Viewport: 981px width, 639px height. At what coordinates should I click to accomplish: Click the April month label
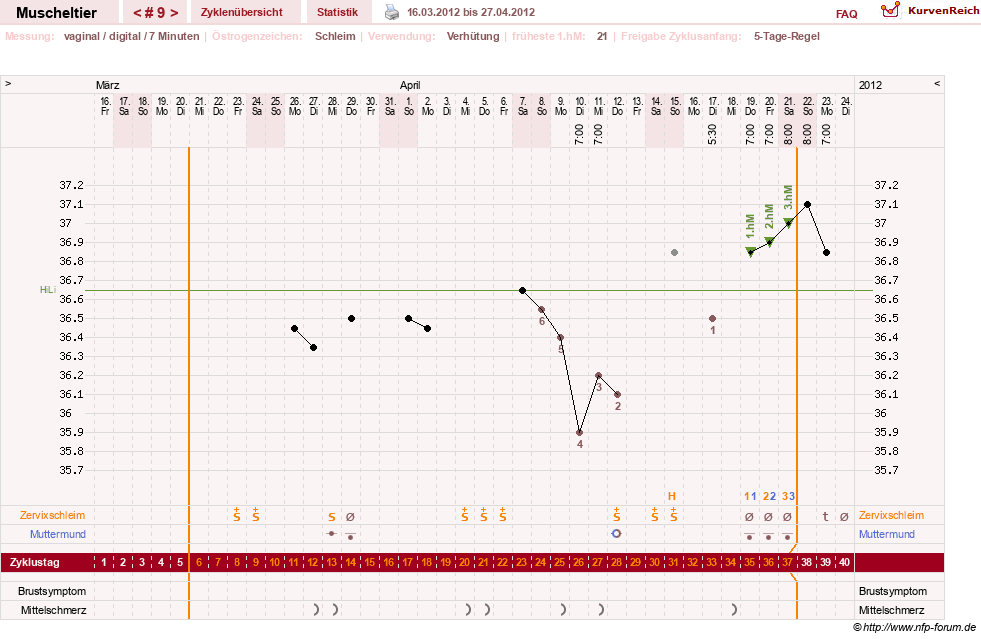pos(410,85)
